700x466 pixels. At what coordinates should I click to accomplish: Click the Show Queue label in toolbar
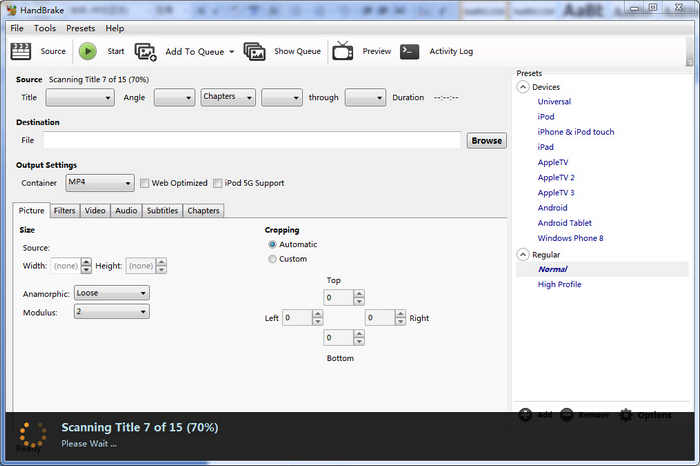(297, 51)
